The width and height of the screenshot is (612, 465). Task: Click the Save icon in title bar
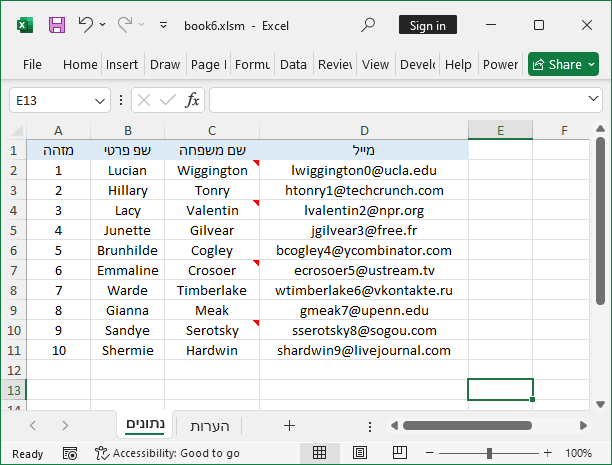click(x=57, y=25)
